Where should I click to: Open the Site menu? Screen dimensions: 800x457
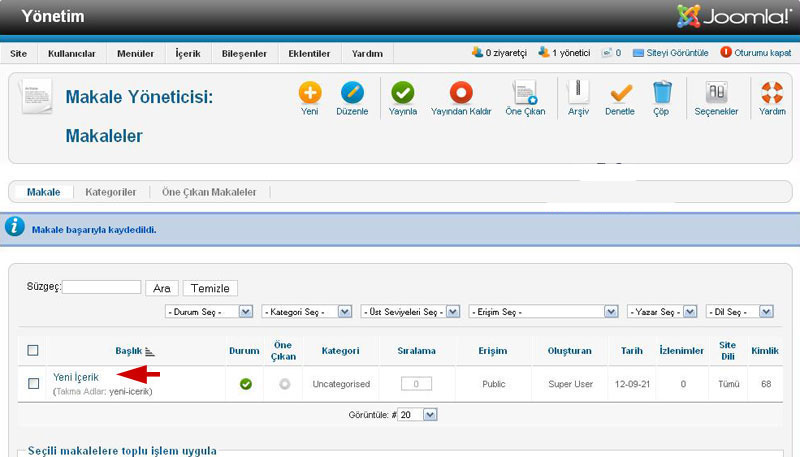[x=18, y=54]
